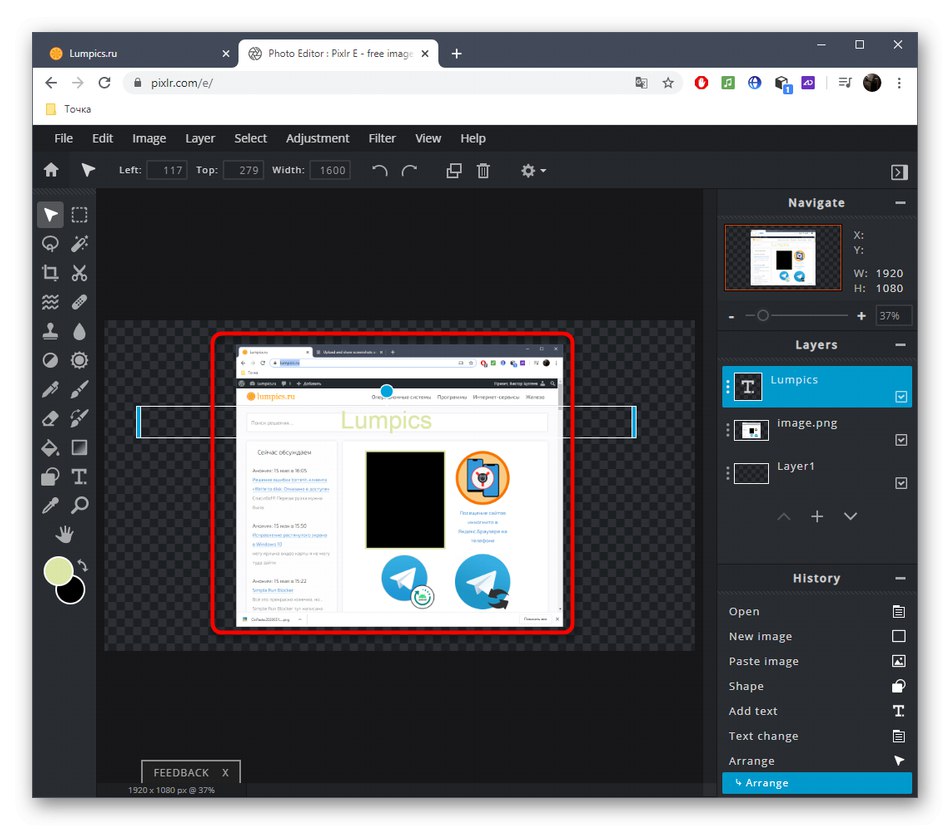Go to Pixlr home screen

coord(51,170)
